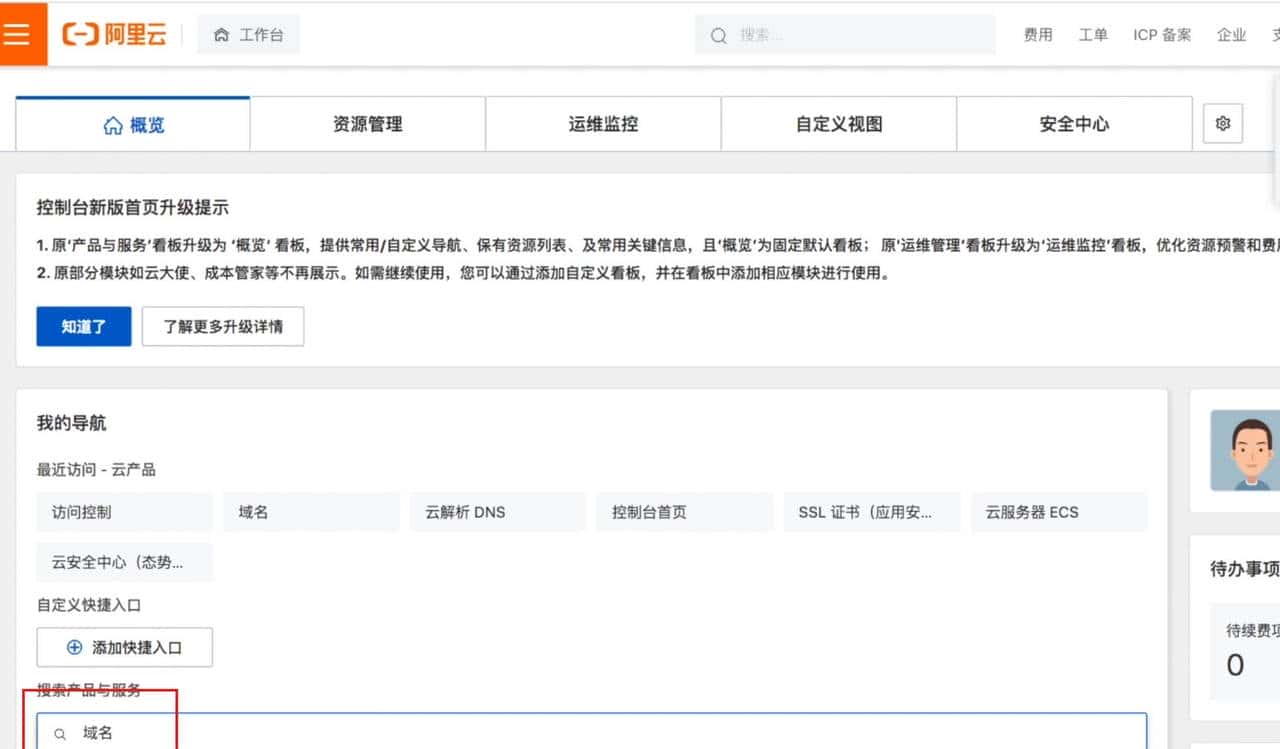
Task: Click the plus icon on 添加快捷入口
Action: (74, 647)
